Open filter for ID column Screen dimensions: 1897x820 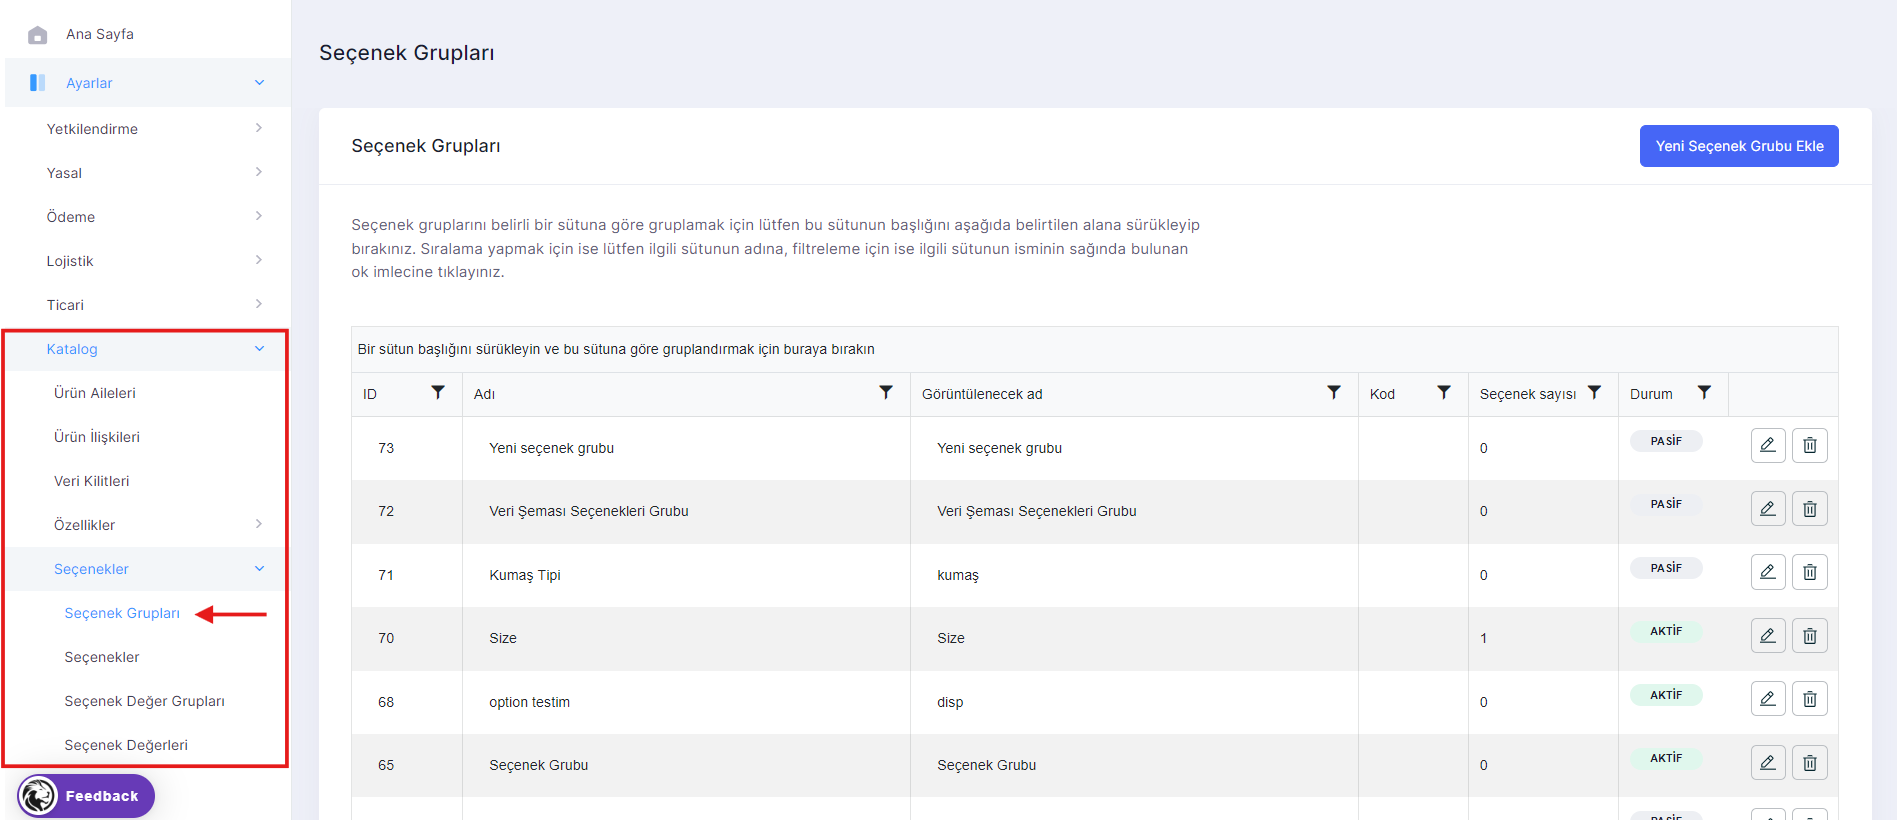click(438, 393)
